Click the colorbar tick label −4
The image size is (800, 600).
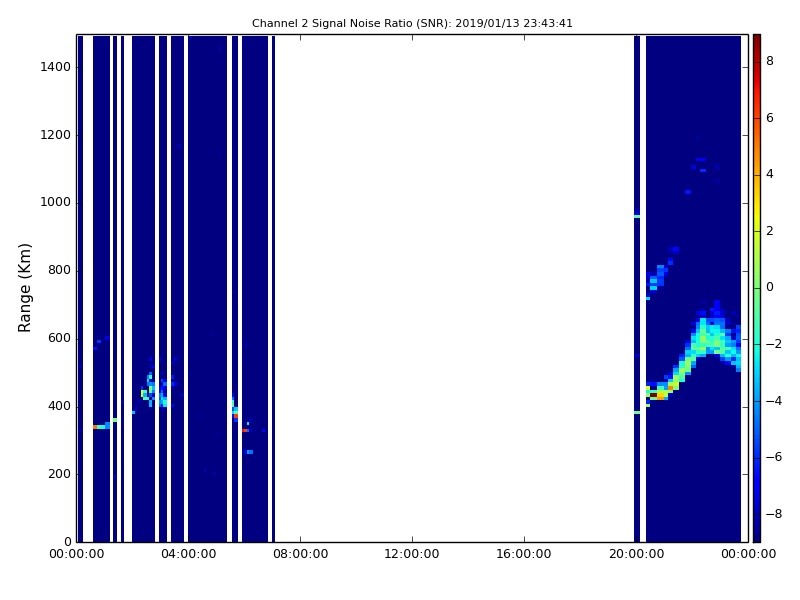click(773, 401)
